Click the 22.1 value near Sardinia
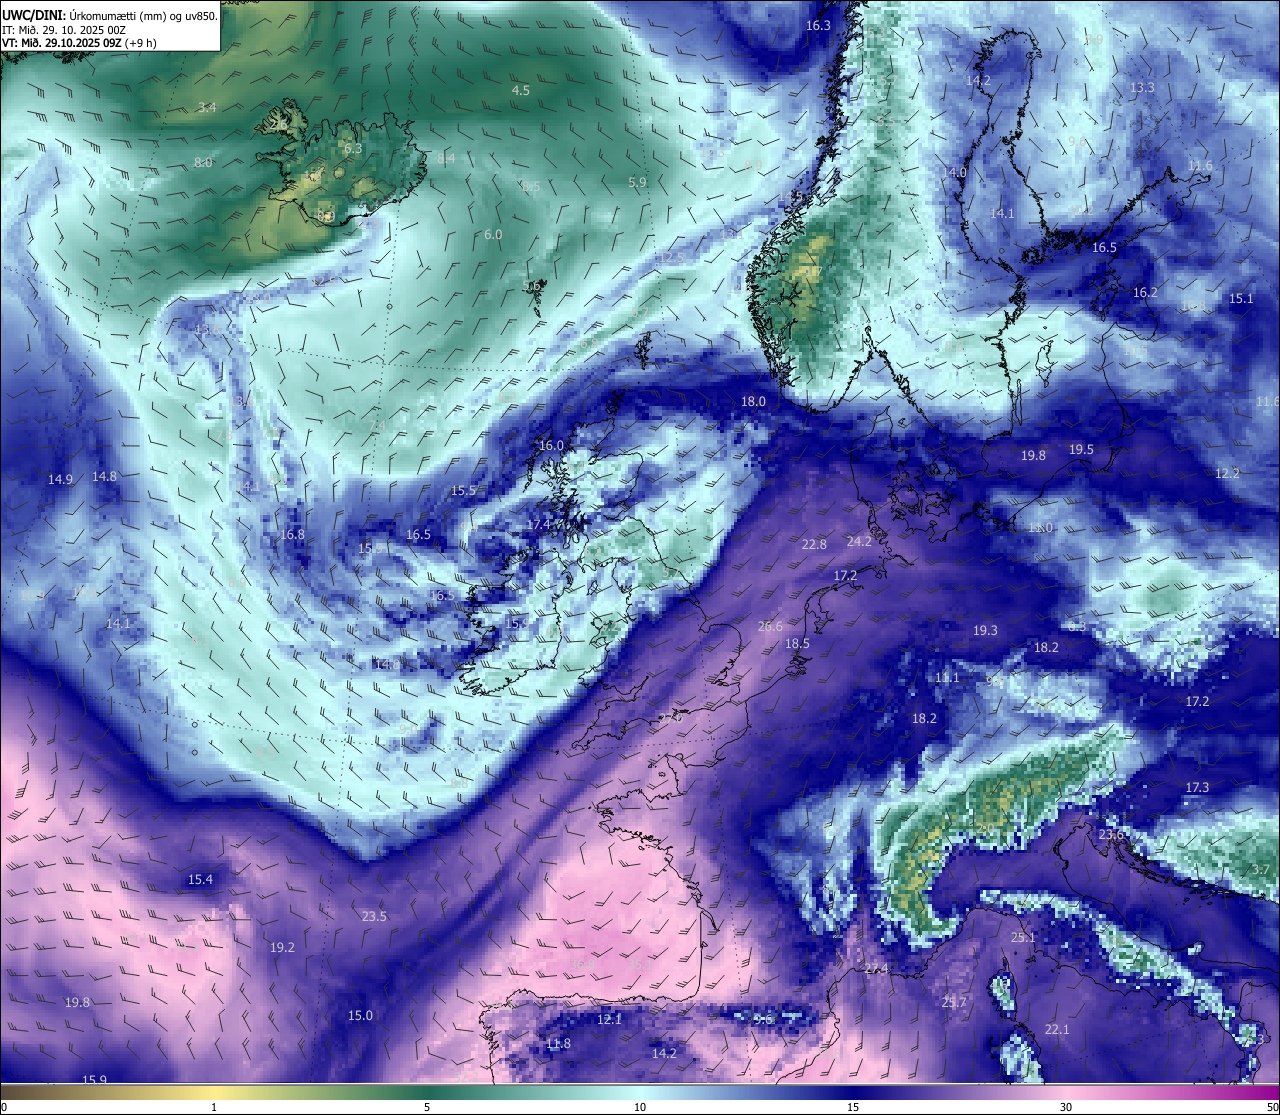 [1057, 1029]
